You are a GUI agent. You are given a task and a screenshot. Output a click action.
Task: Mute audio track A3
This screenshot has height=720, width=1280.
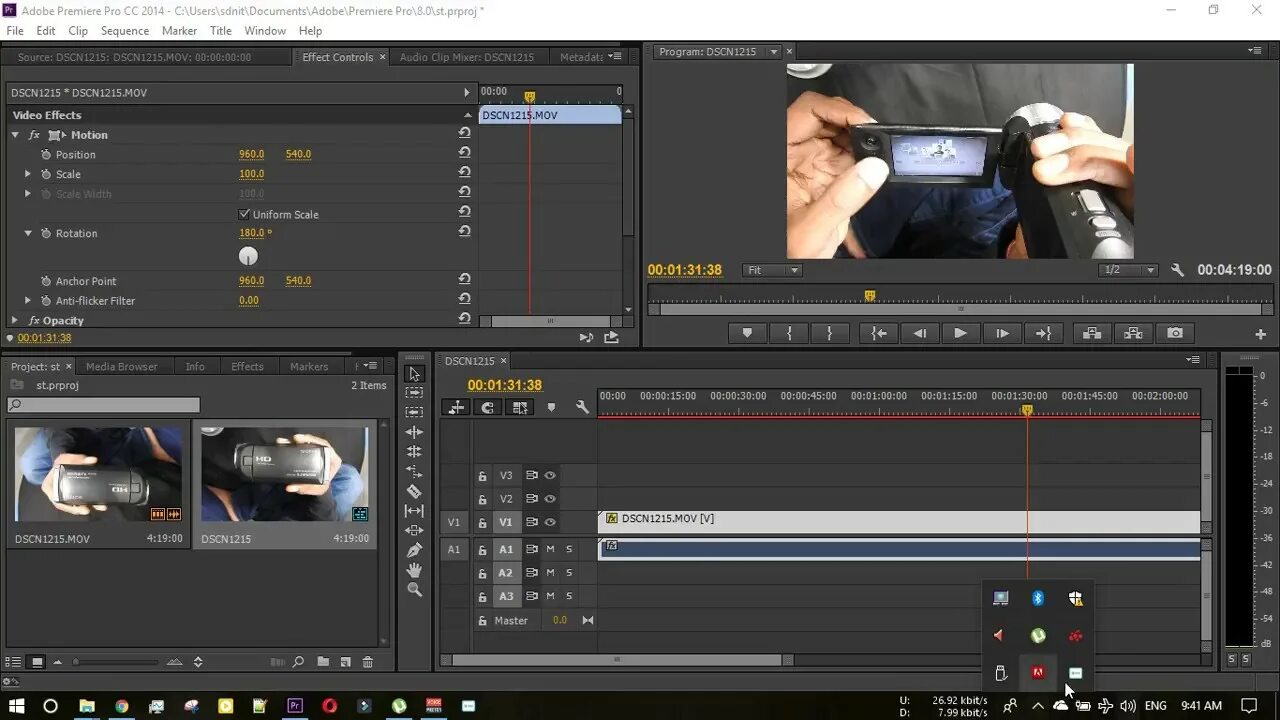pyautogui.click(x=550, y=596)
